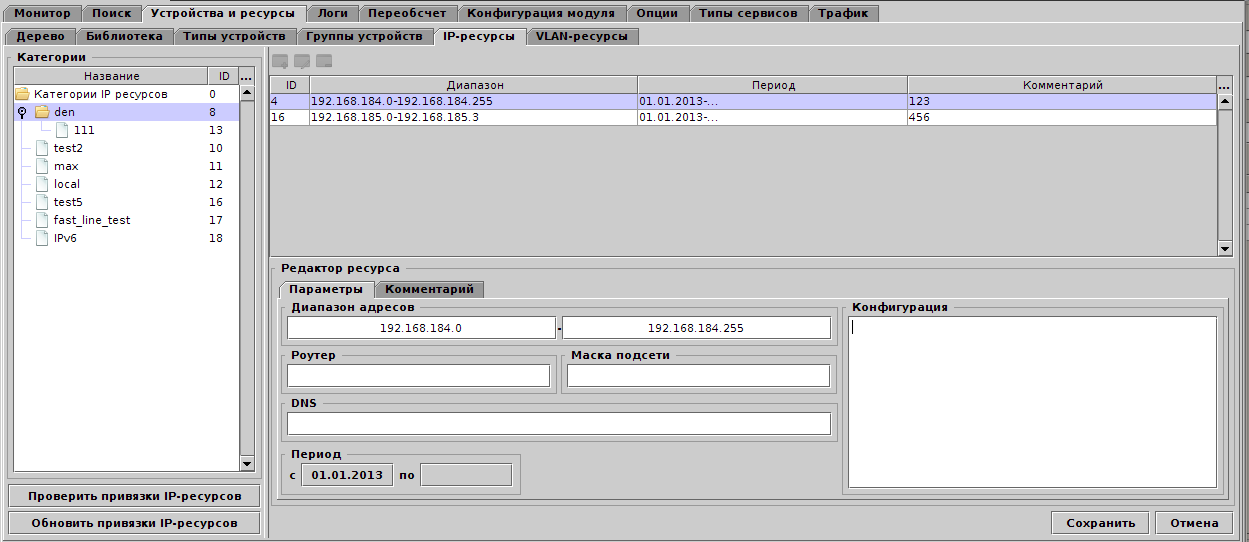
Task: Click the root IP categories folder icon
Action: tap(22, 94)
